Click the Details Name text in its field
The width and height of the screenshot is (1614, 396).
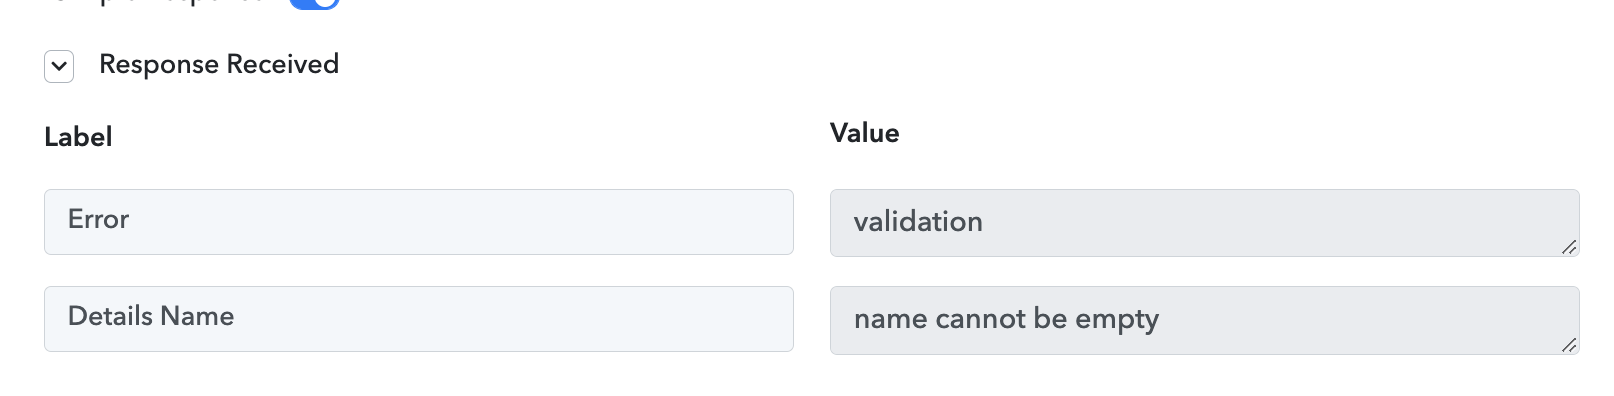[151, 316]
